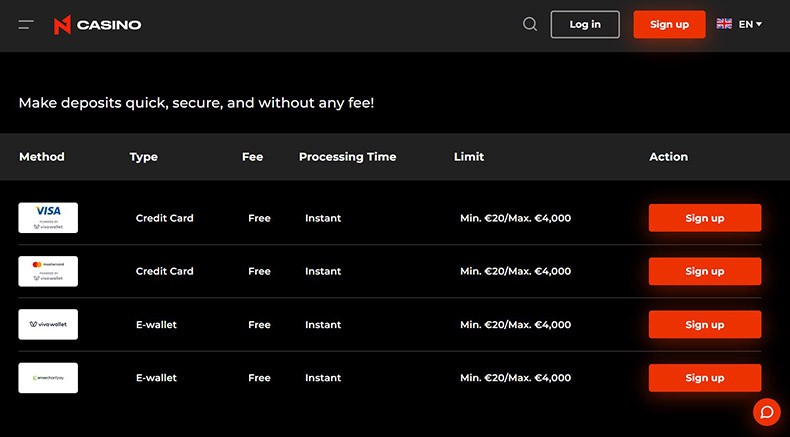
Task: Click the Fee column header
Action: [x=252, y=157]
